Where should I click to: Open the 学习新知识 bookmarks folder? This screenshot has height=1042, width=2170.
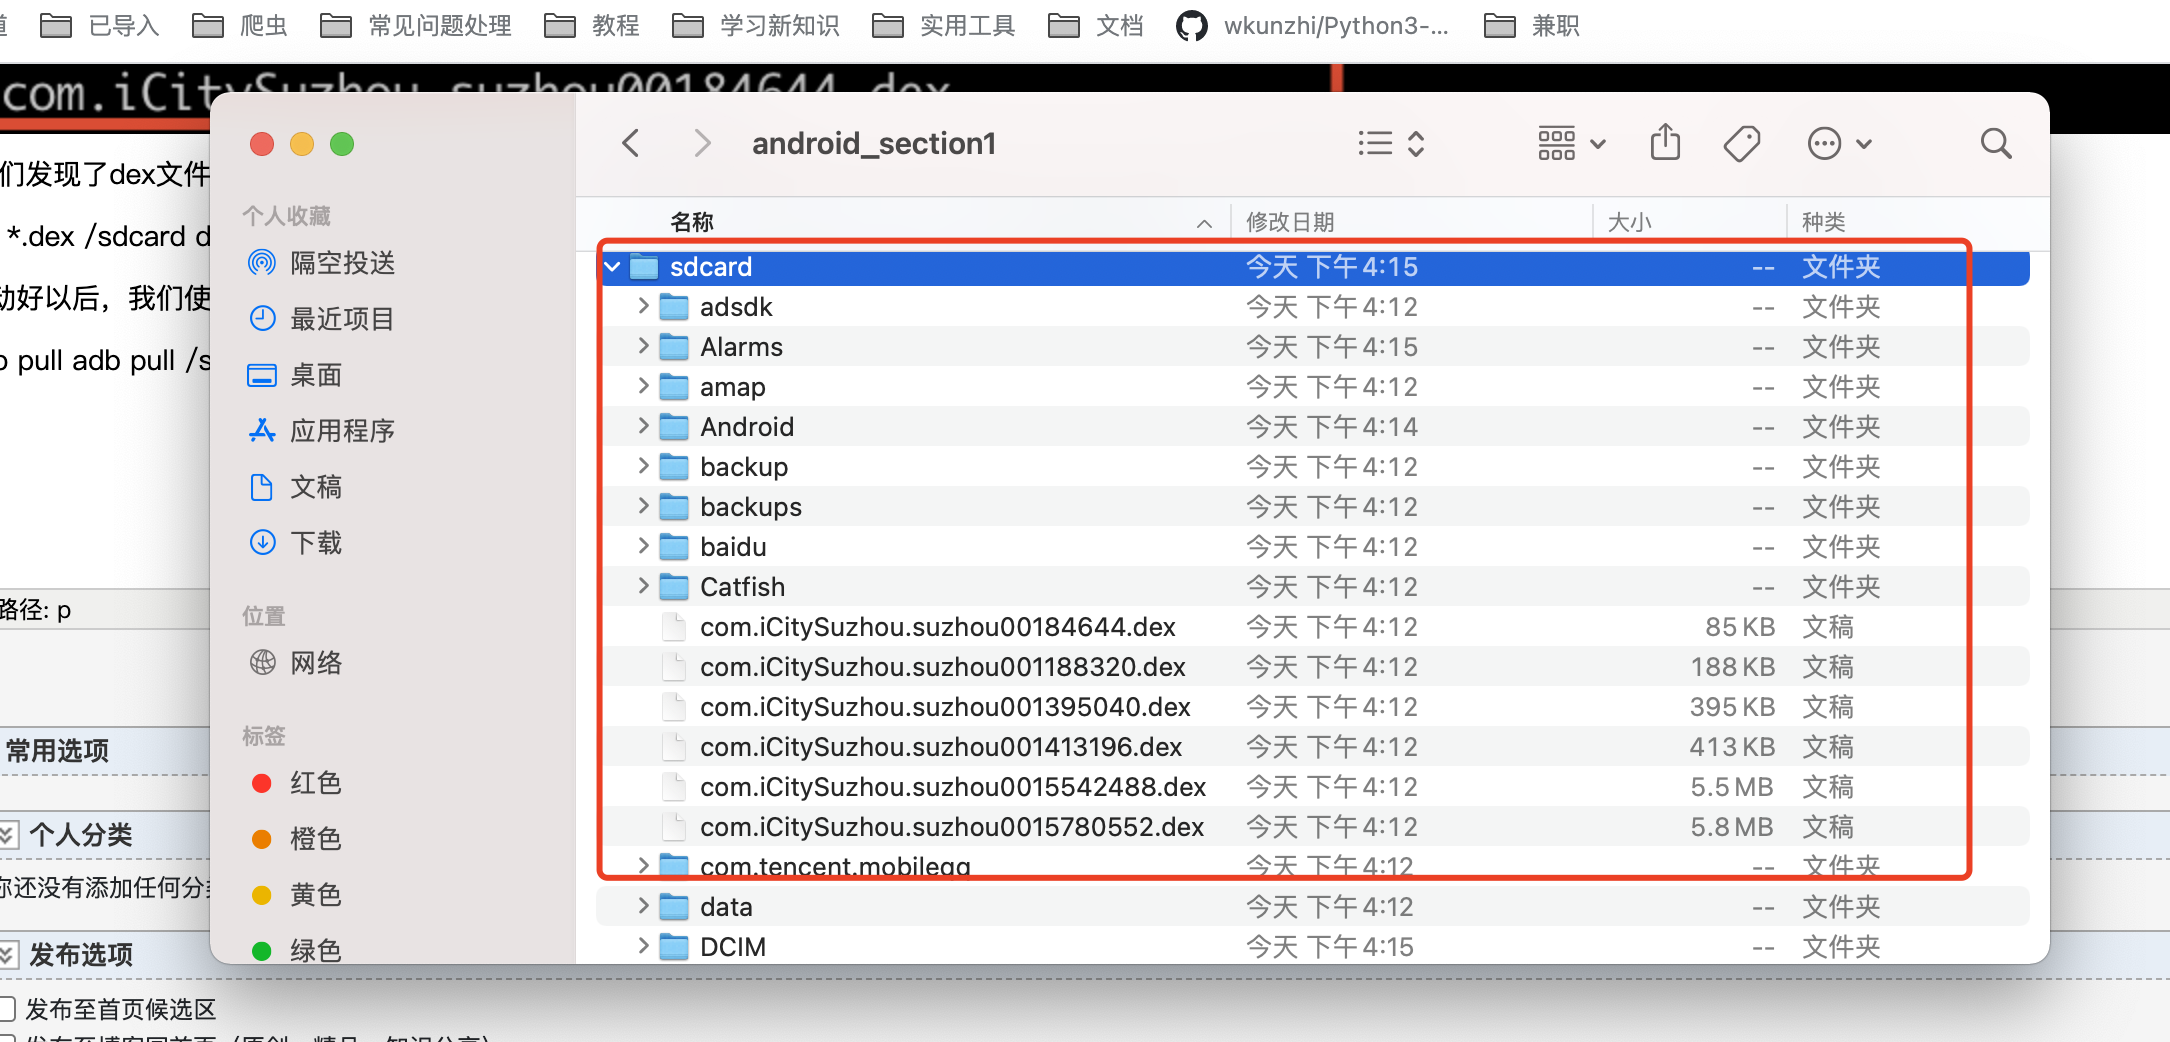click(x=756, y=26)
